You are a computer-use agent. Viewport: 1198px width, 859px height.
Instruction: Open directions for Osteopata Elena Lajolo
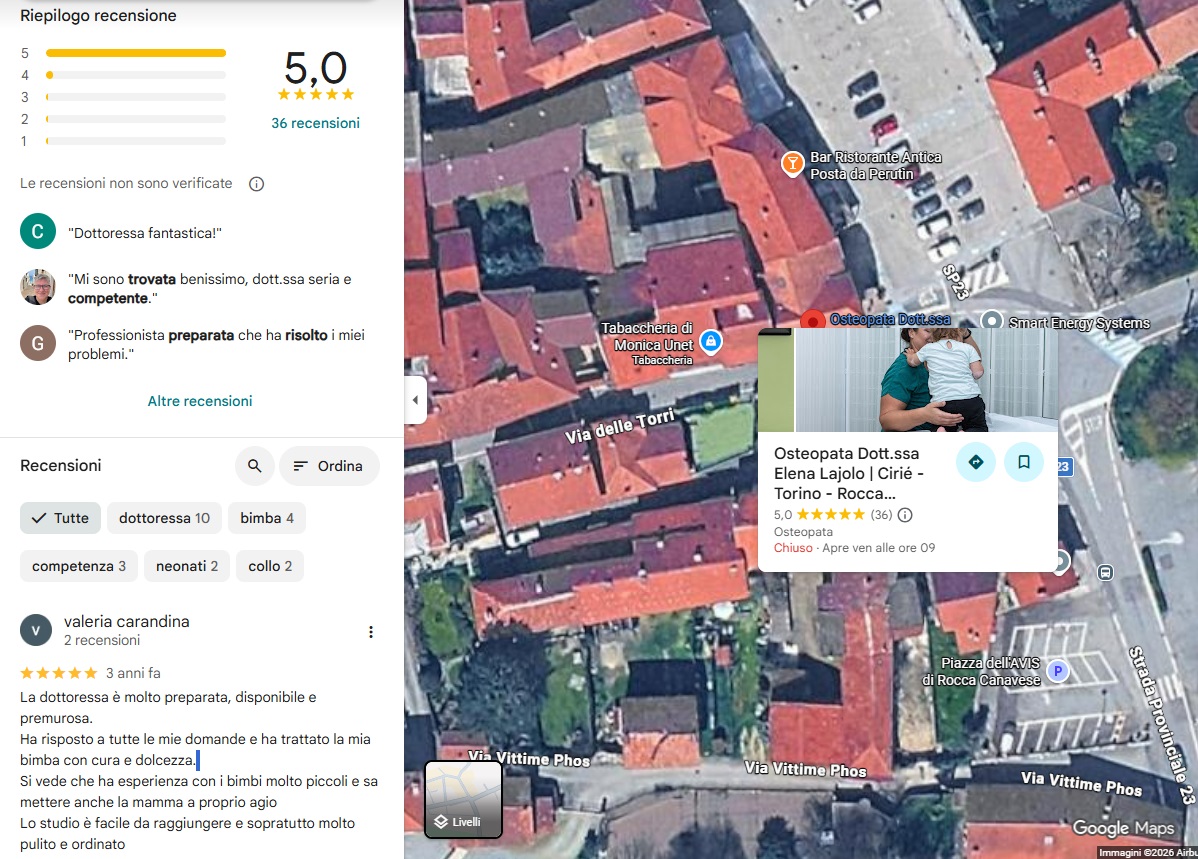pos(976,462)
